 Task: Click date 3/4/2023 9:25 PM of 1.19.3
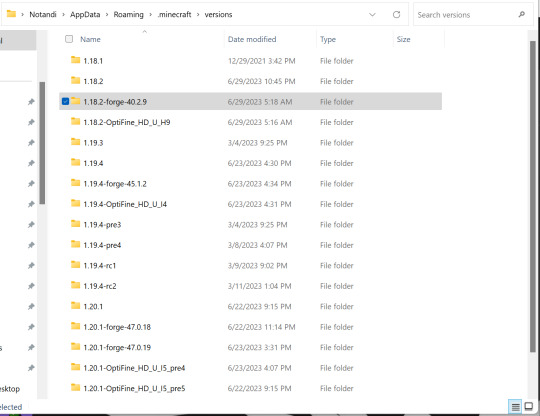point(257,143)
